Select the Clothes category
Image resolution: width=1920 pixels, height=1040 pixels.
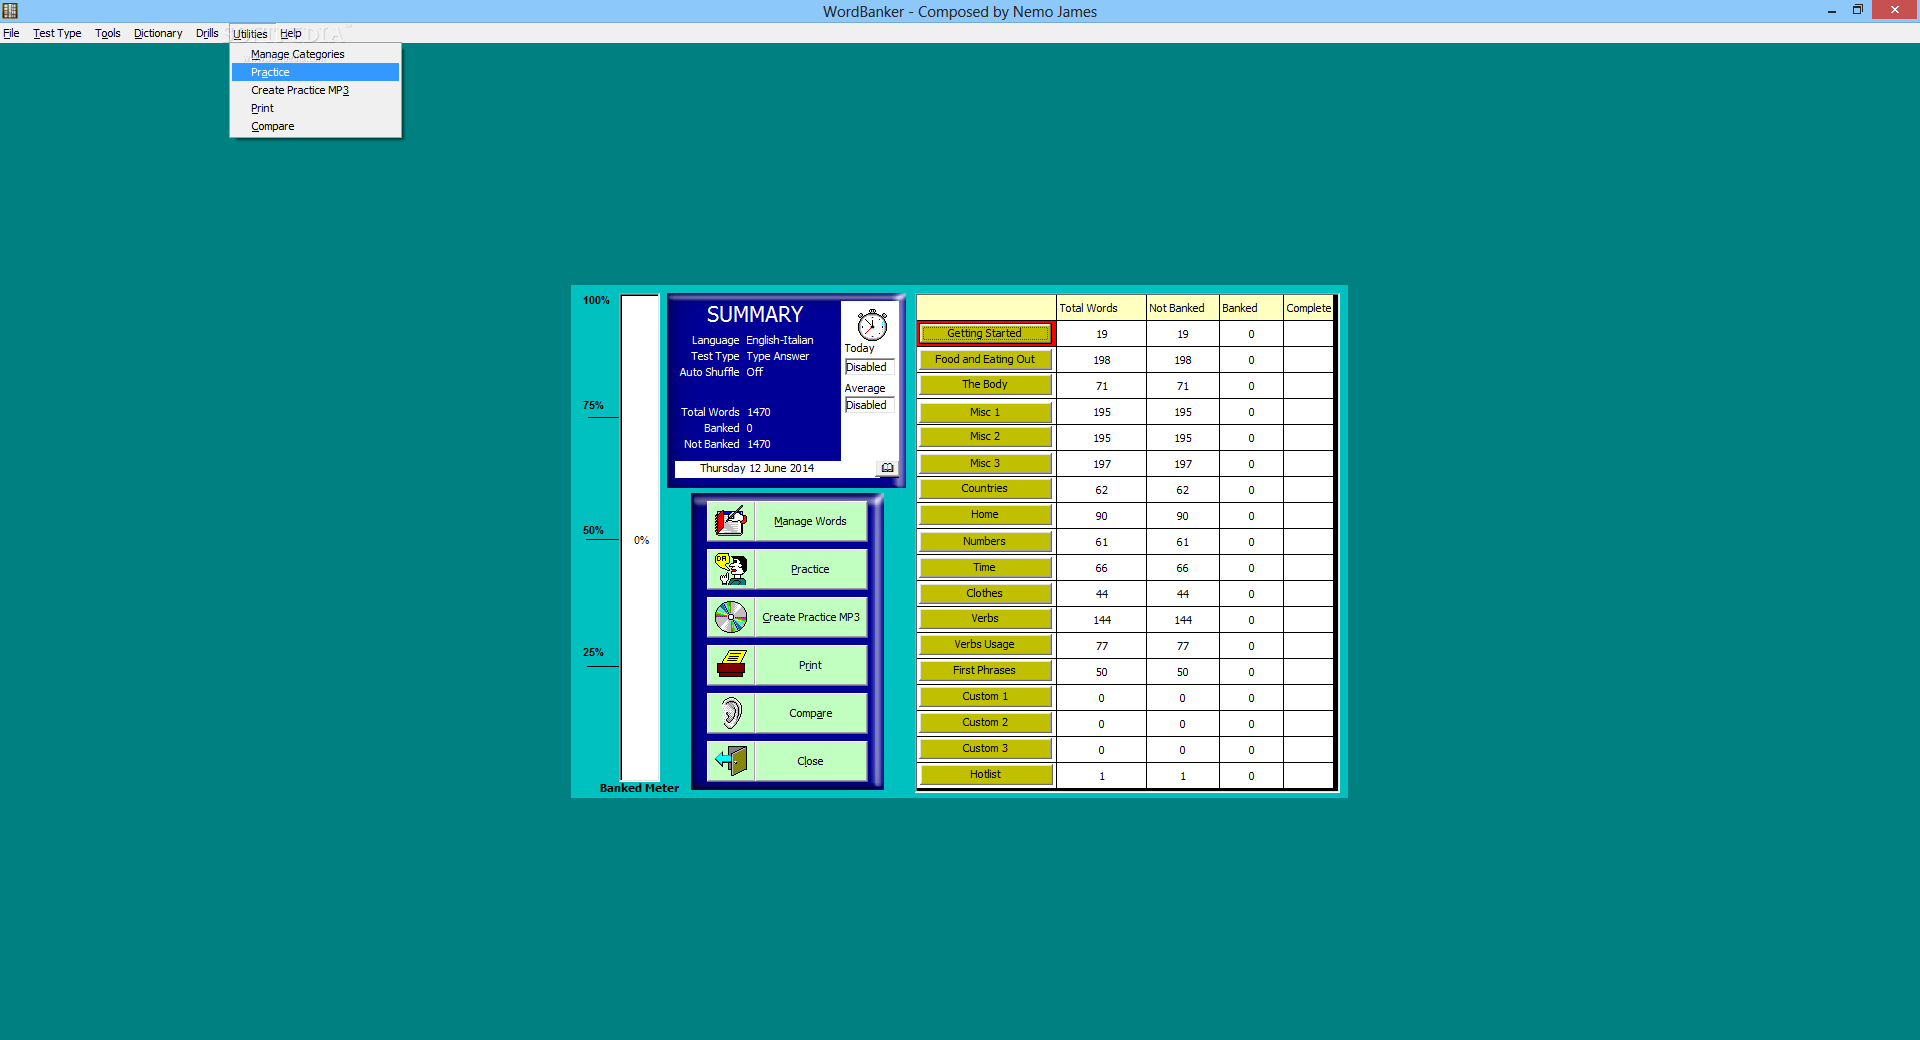tap(985, 593)
